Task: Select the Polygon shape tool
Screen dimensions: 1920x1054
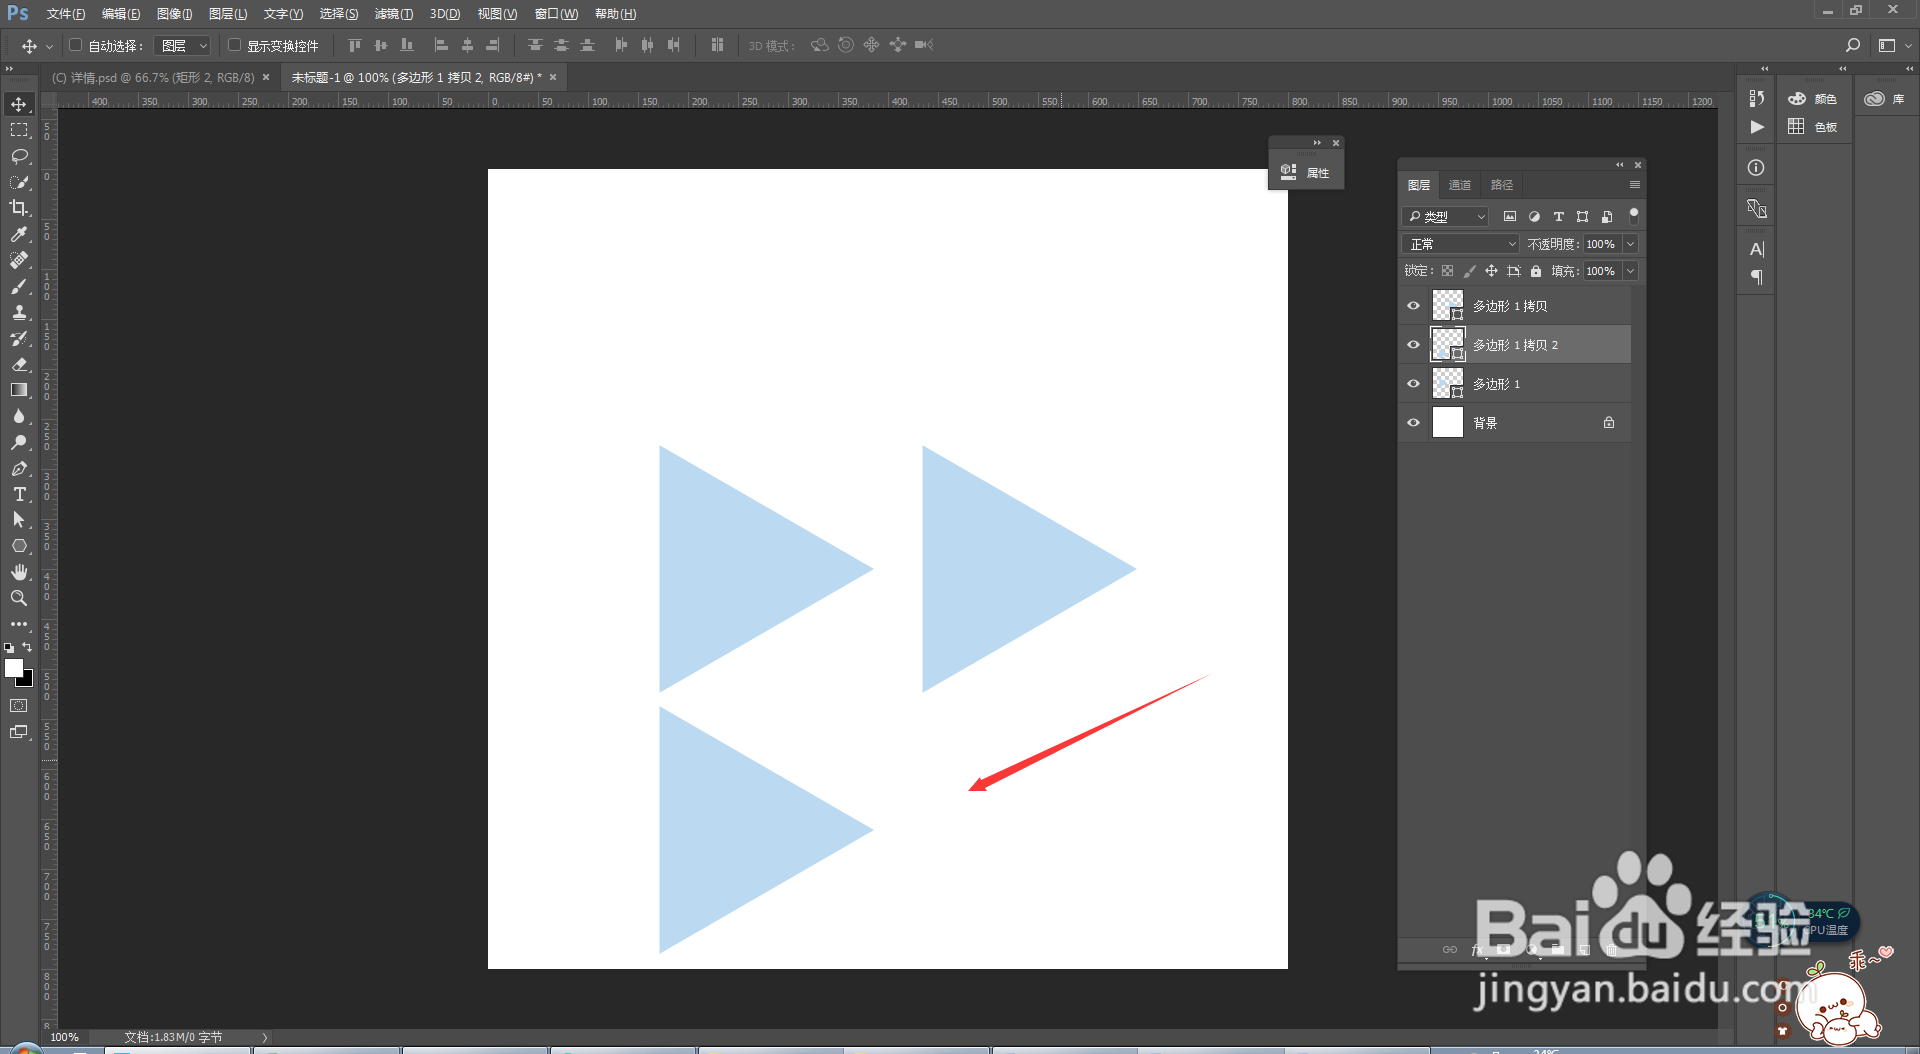Action: (19, 546)
